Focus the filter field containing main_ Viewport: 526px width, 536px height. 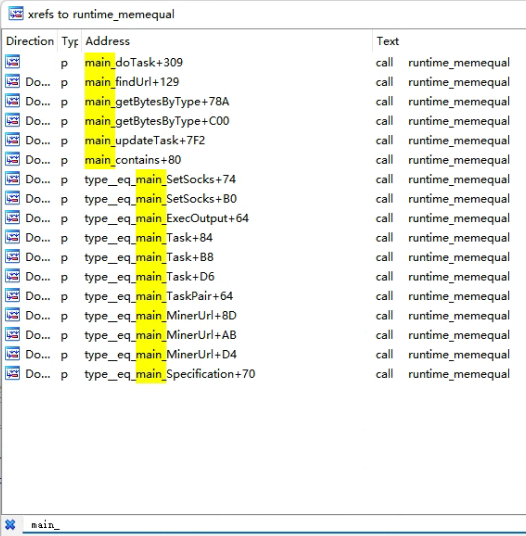pos(273,525)
